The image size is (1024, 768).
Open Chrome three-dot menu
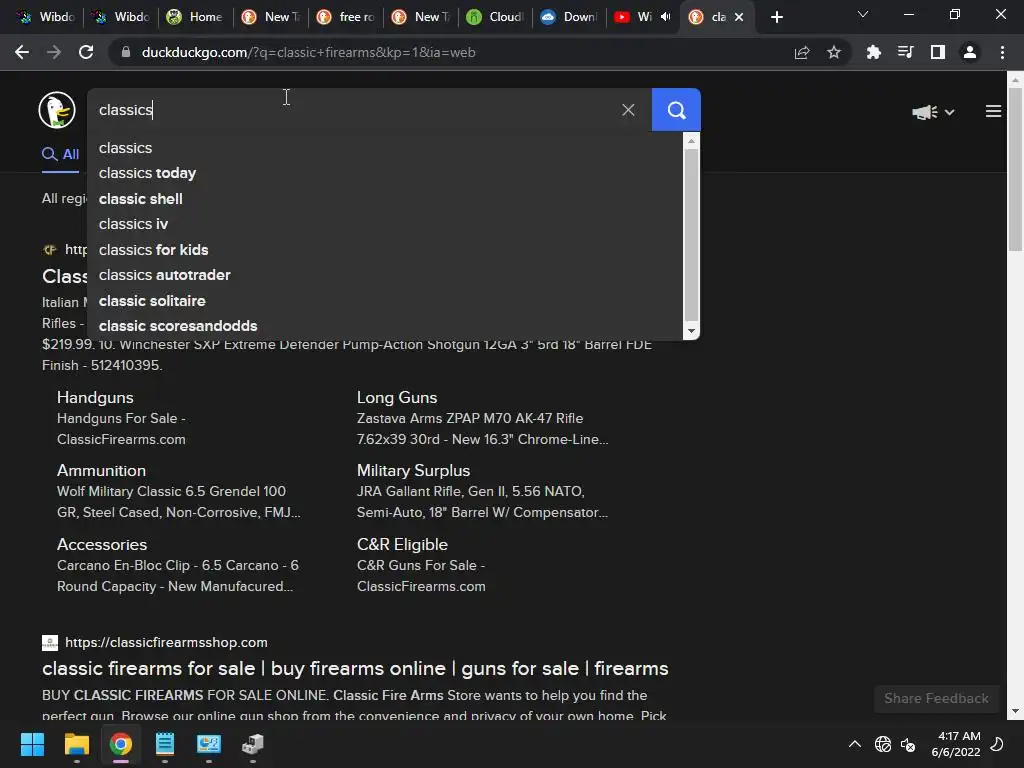[x=1002, y=52]
